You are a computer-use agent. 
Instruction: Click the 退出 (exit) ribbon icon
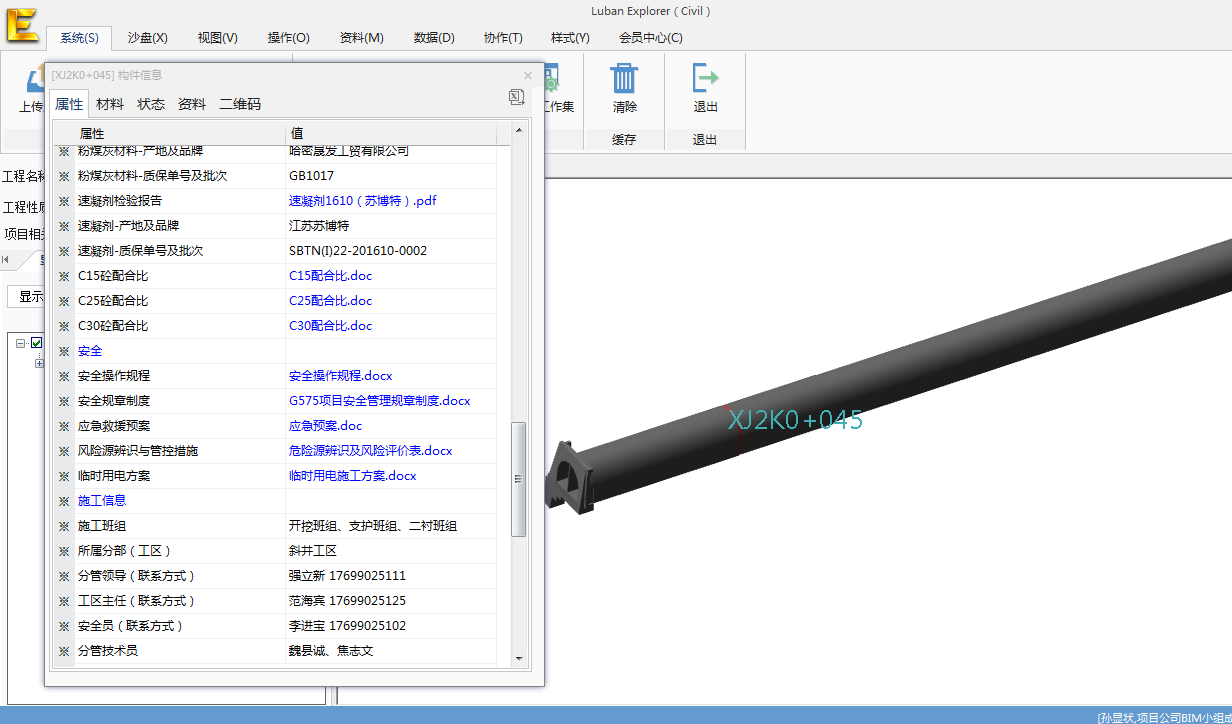[x=705, y=78]
